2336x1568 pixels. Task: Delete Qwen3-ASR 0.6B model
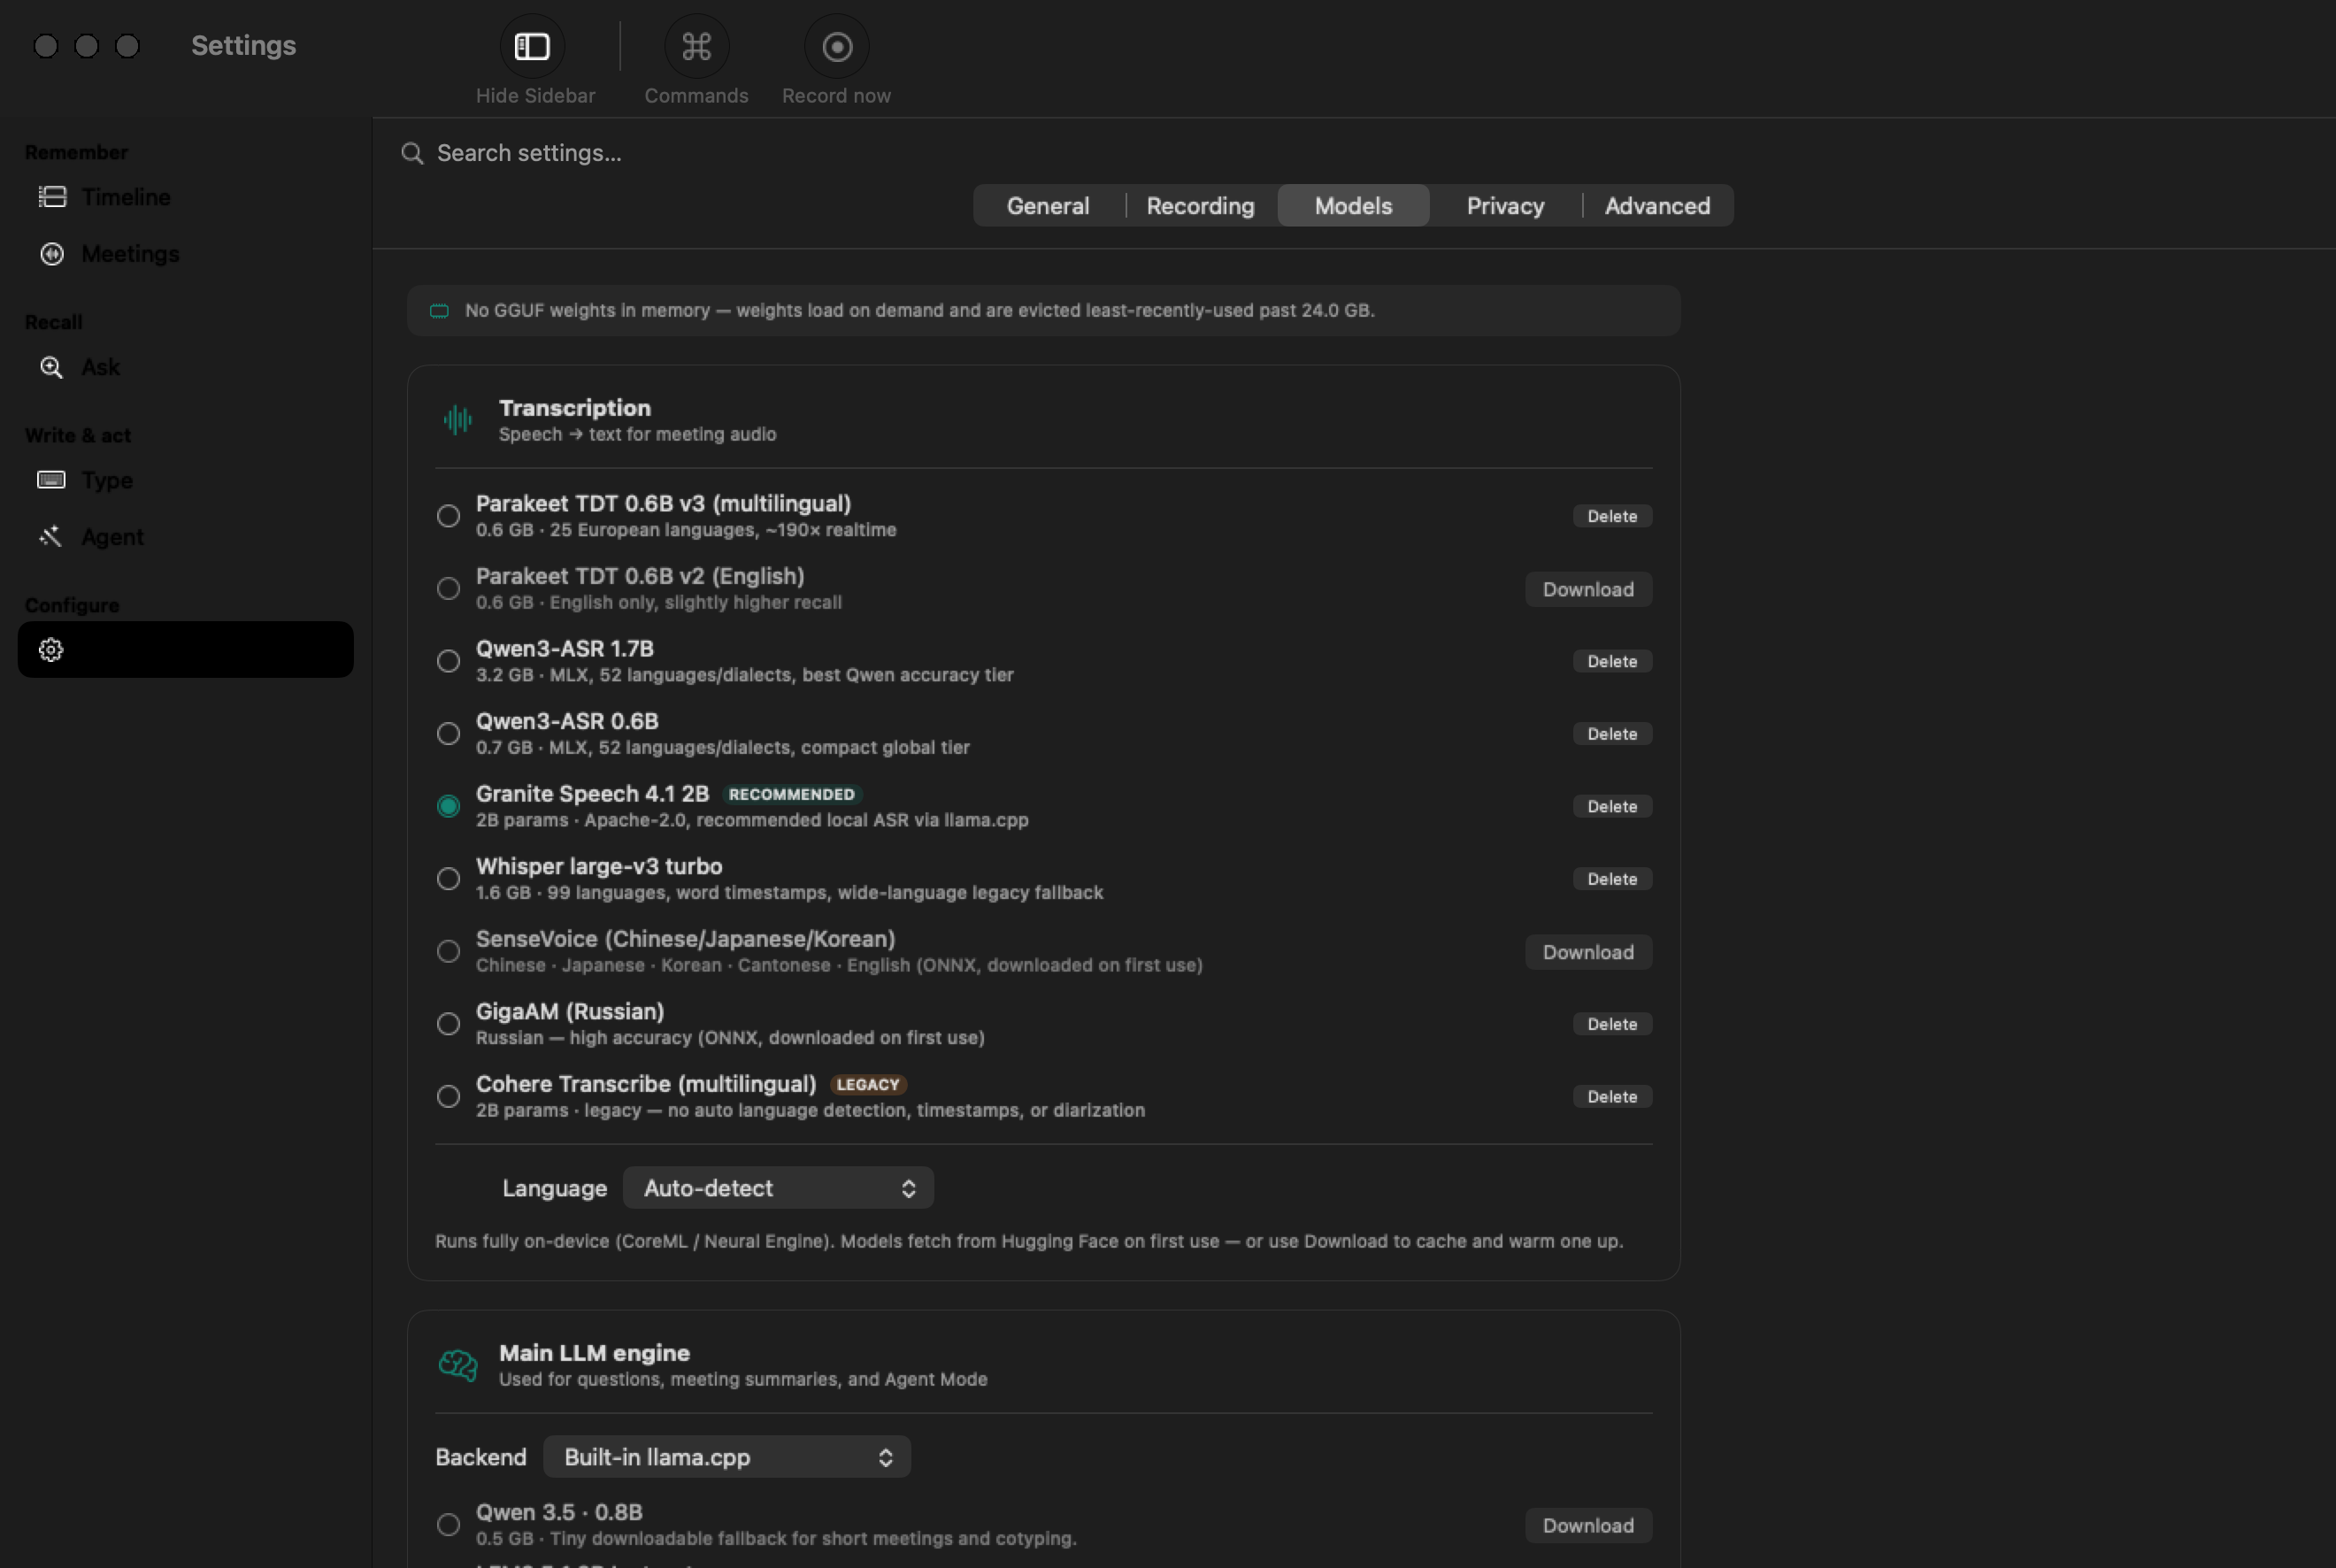click(x=1612, y=734)
